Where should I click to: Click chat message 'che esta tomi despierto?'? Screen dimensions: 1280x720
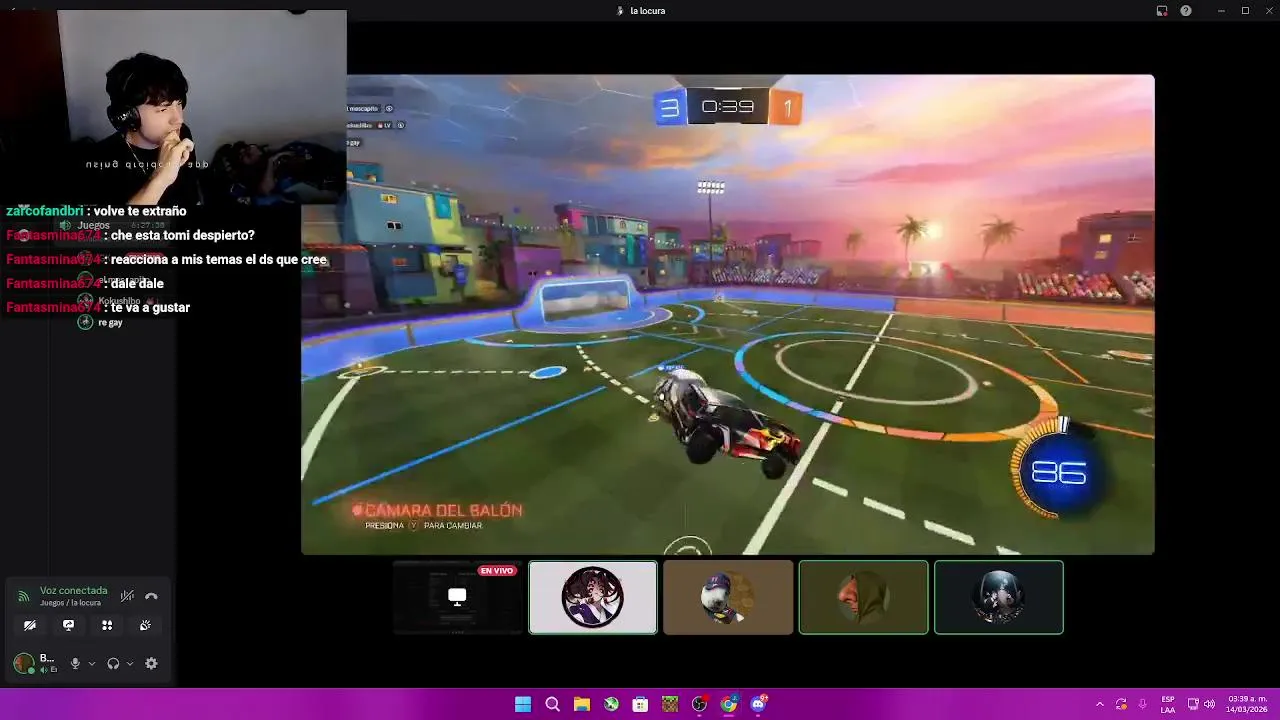click(x=183, y=235)
